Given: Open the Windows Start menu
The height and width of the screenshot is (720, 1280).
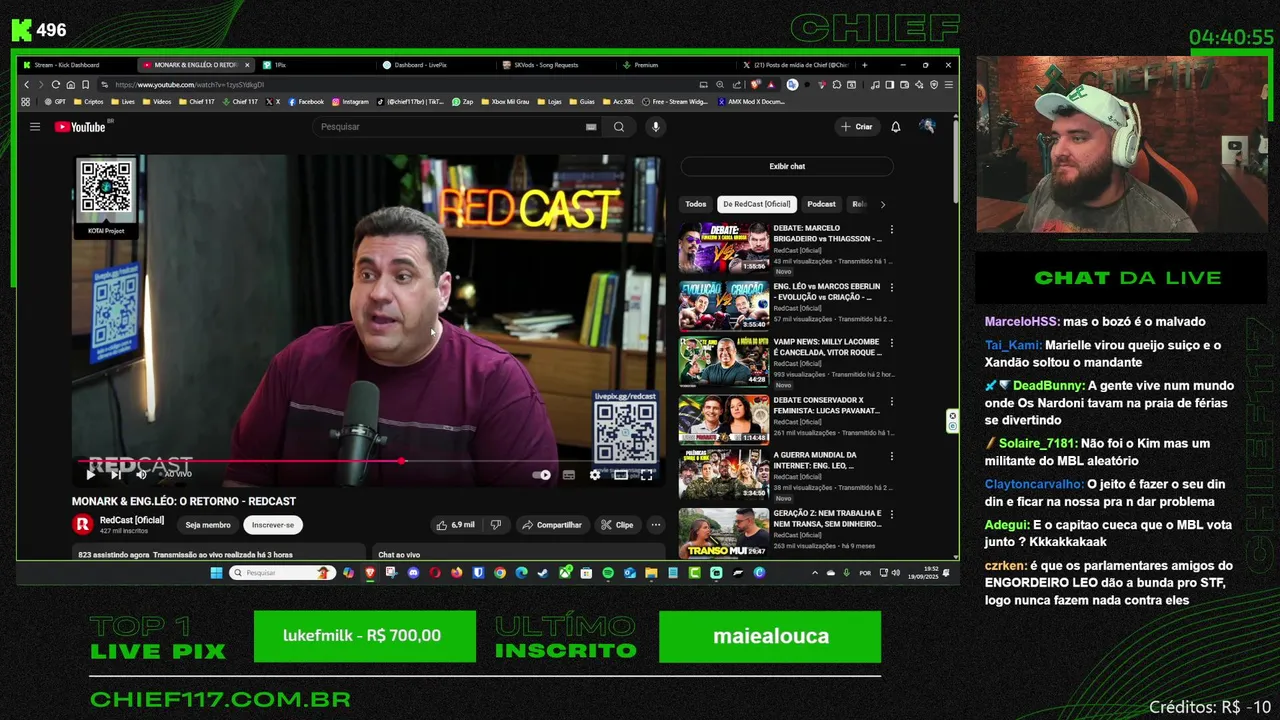Looking at the screenshot, I should pyautogui.click(x=216, y=573).
